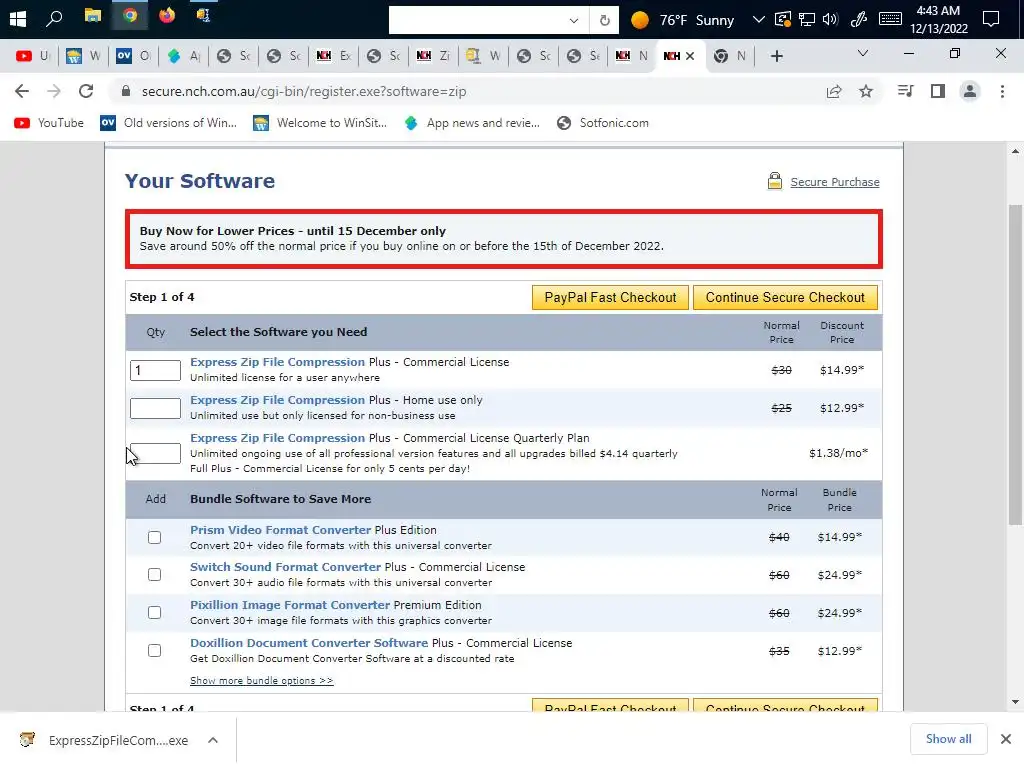Open Commercial License Express Zip link
Image resolution: width=1024 pixels, height=768 pixels.
(x=278, y=362)
